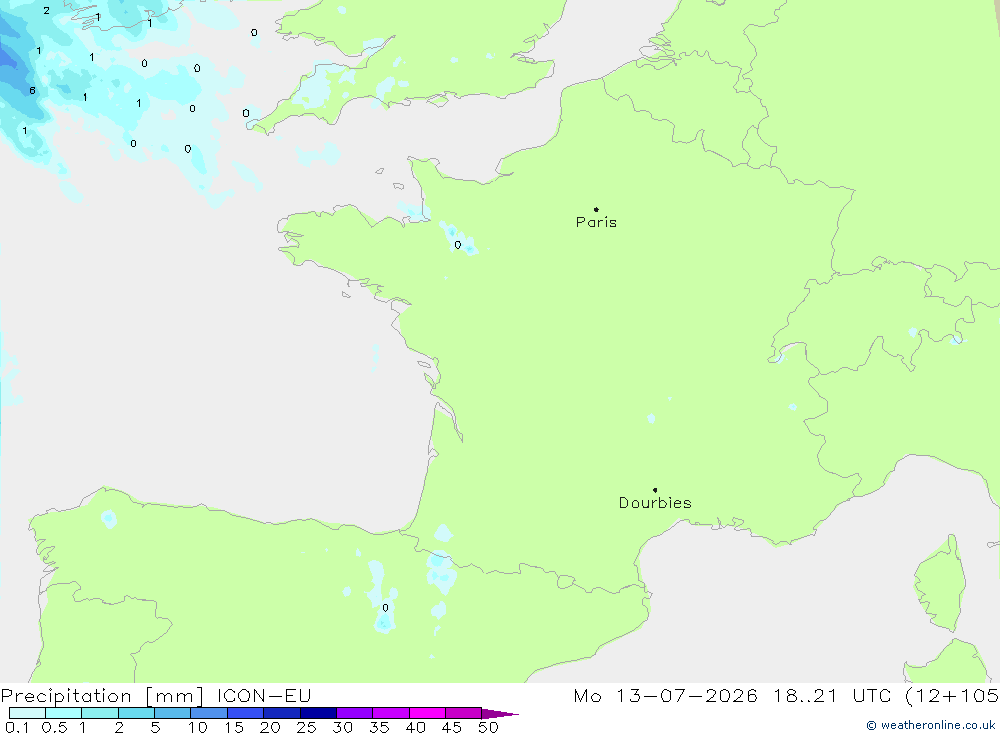Click the '25' legend scale label
Viewport: 1000px width, 733px height.
tap(306, 727)
